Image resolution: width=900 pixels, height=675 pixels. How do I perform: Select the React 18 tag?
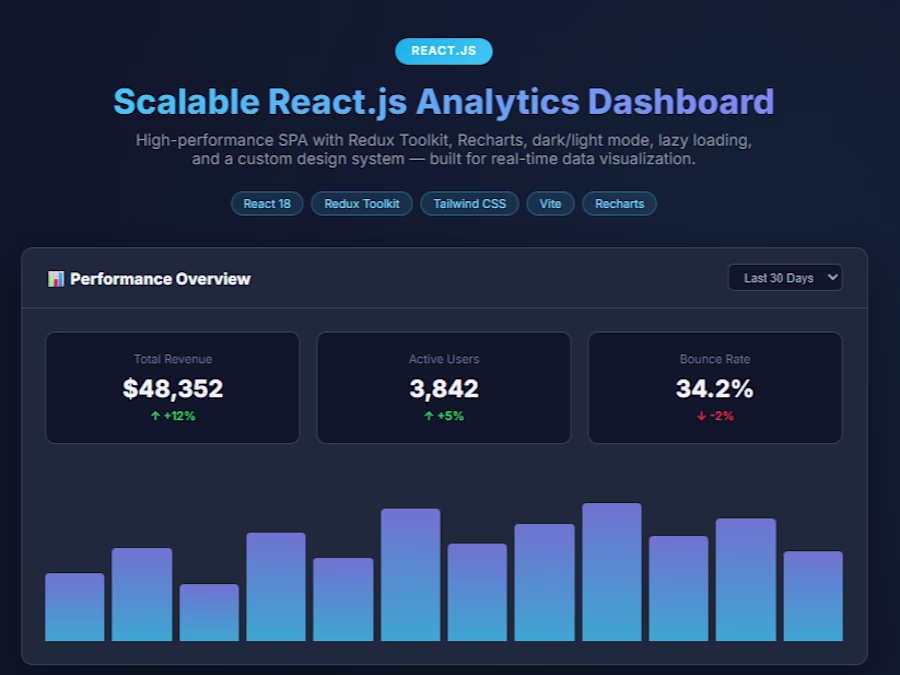click(x=267, y=204)
